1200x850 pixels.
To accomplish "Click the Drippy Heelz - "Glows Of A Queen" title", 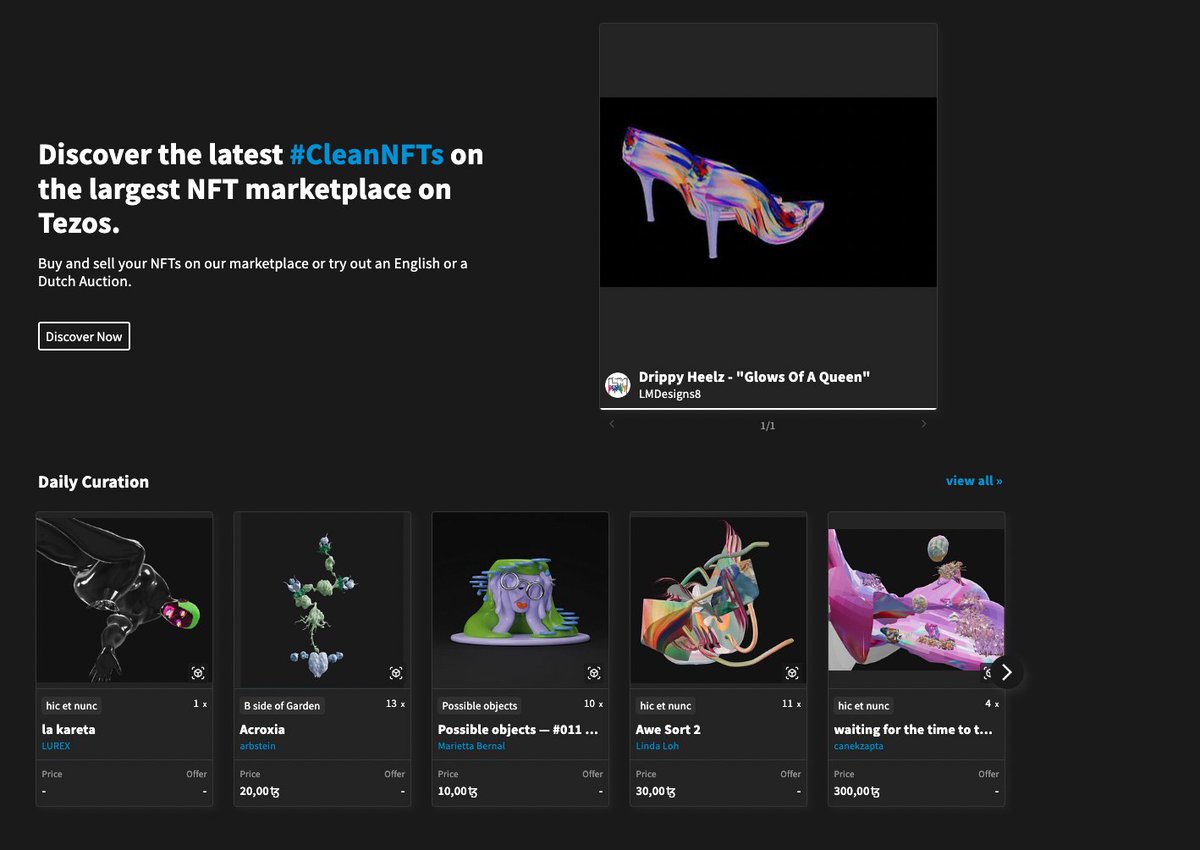I will point(755,377).
